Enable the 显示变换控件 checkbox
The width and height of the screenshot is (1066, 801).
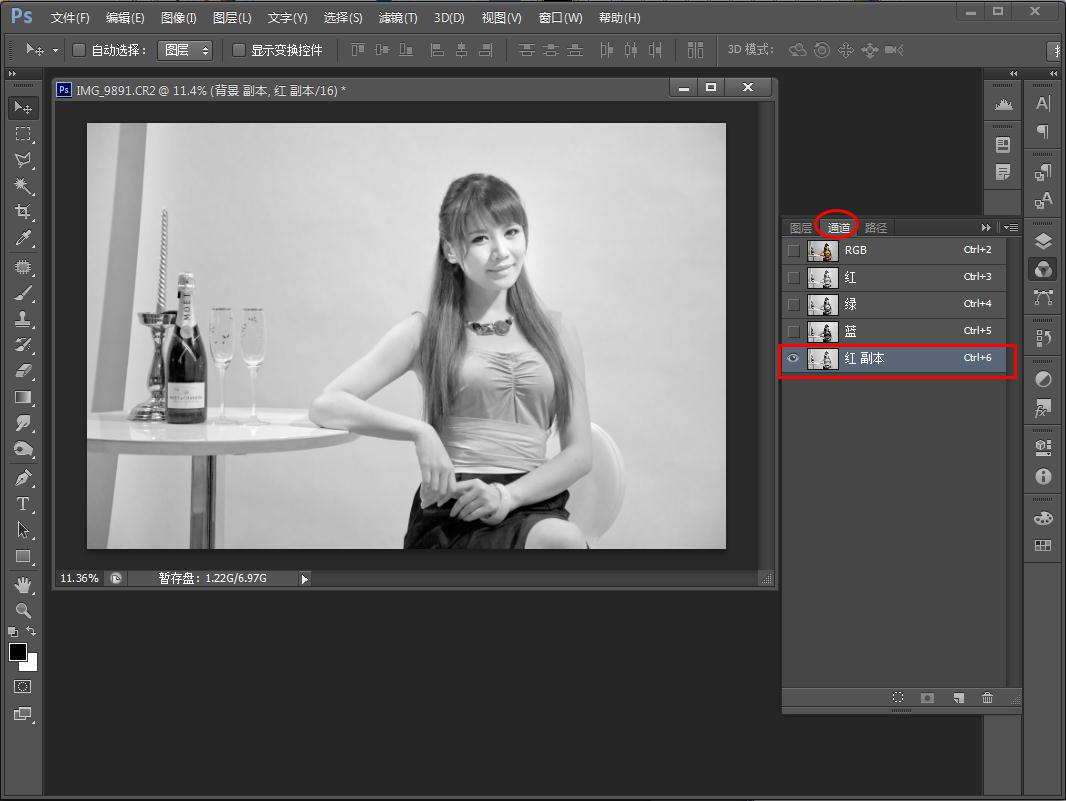[x=239, y=50]
